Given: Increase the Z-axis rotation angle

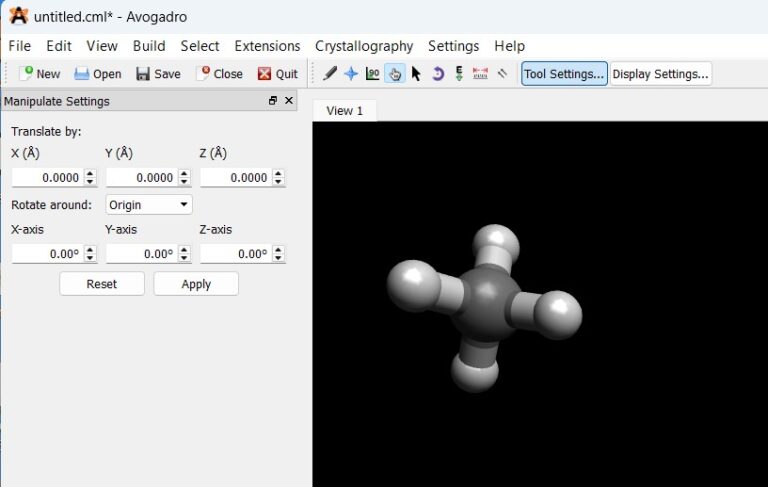Looking at the screenshot, I should click(278, 249).
